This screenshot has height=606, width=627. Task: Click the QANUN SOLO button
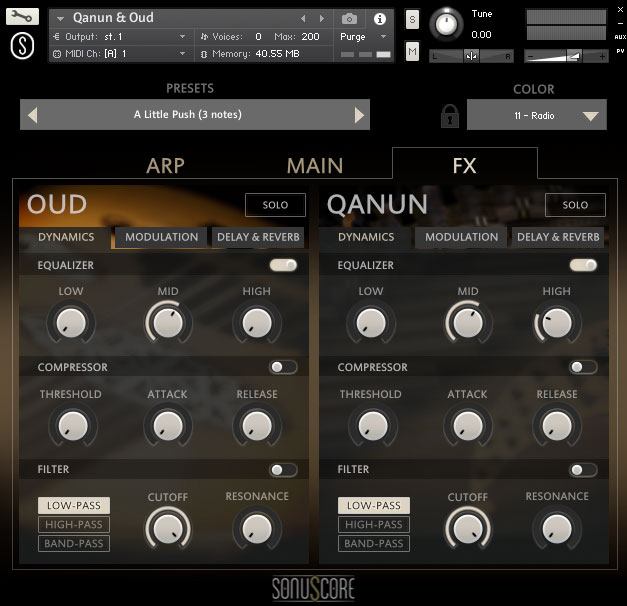pyautogui.click(x=575, y=205)
